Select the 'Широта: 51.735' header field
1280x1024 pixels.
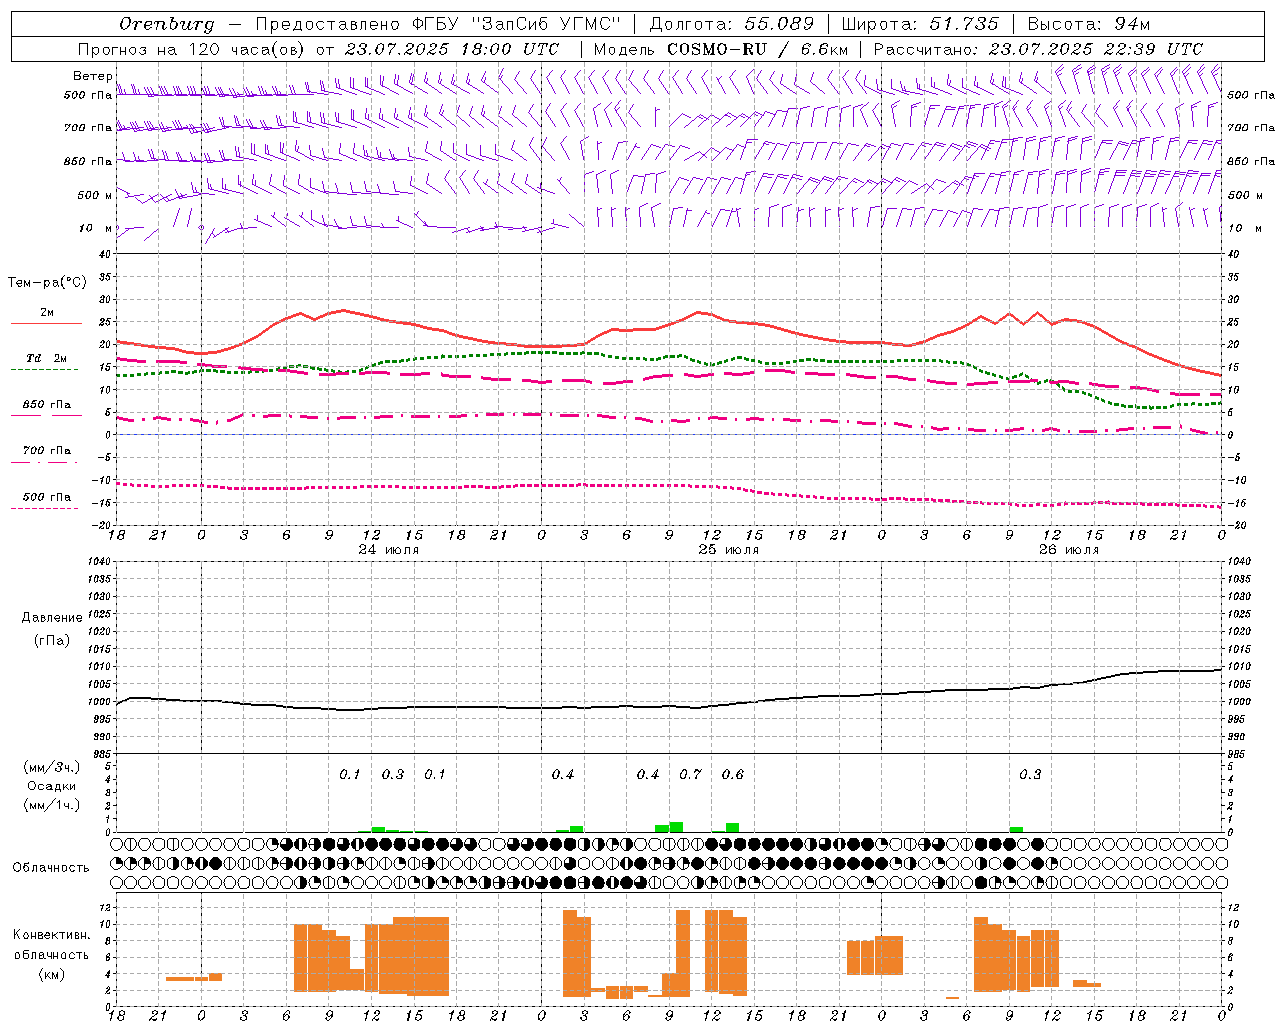coord(920,23)
